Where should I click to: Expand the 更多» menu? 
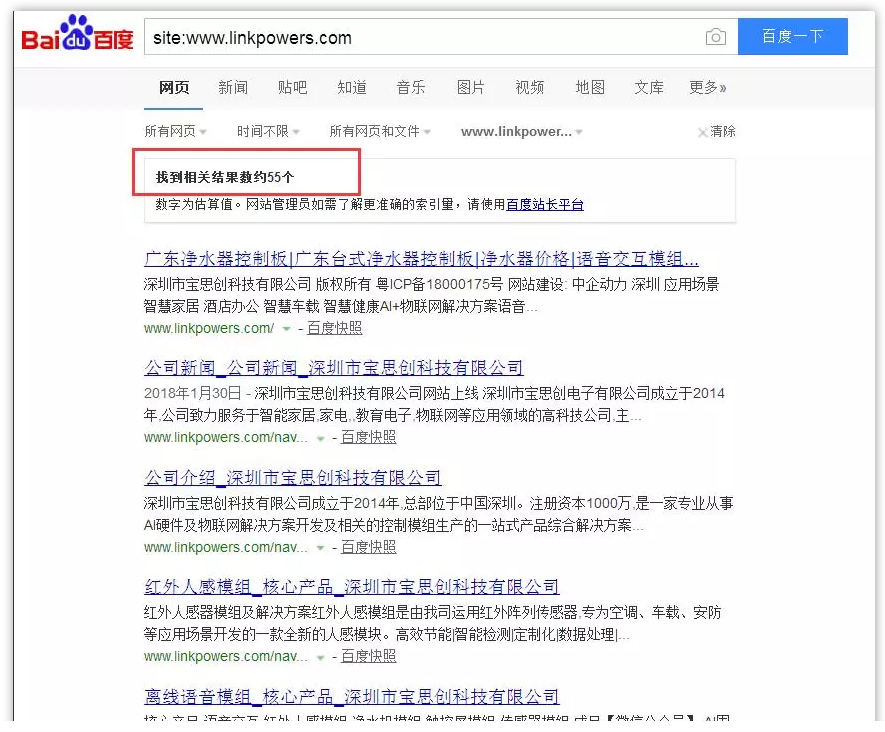click(x=708, y=87)
